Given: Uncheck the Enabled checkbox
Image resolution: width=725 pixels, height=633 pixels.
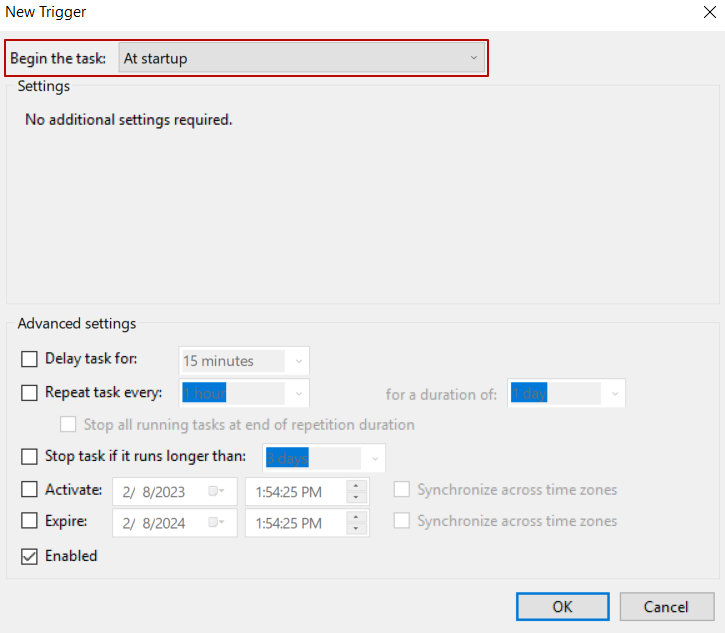Looking at the screenshot, I should 29,556.
